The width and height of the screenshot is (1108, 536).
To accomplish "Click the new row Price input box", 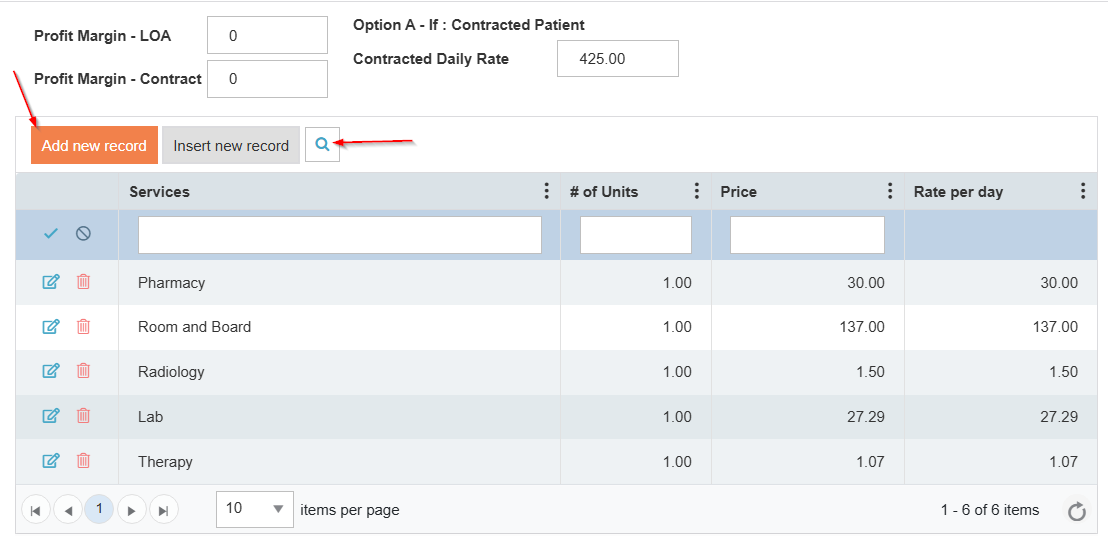I will click(807, 235).
